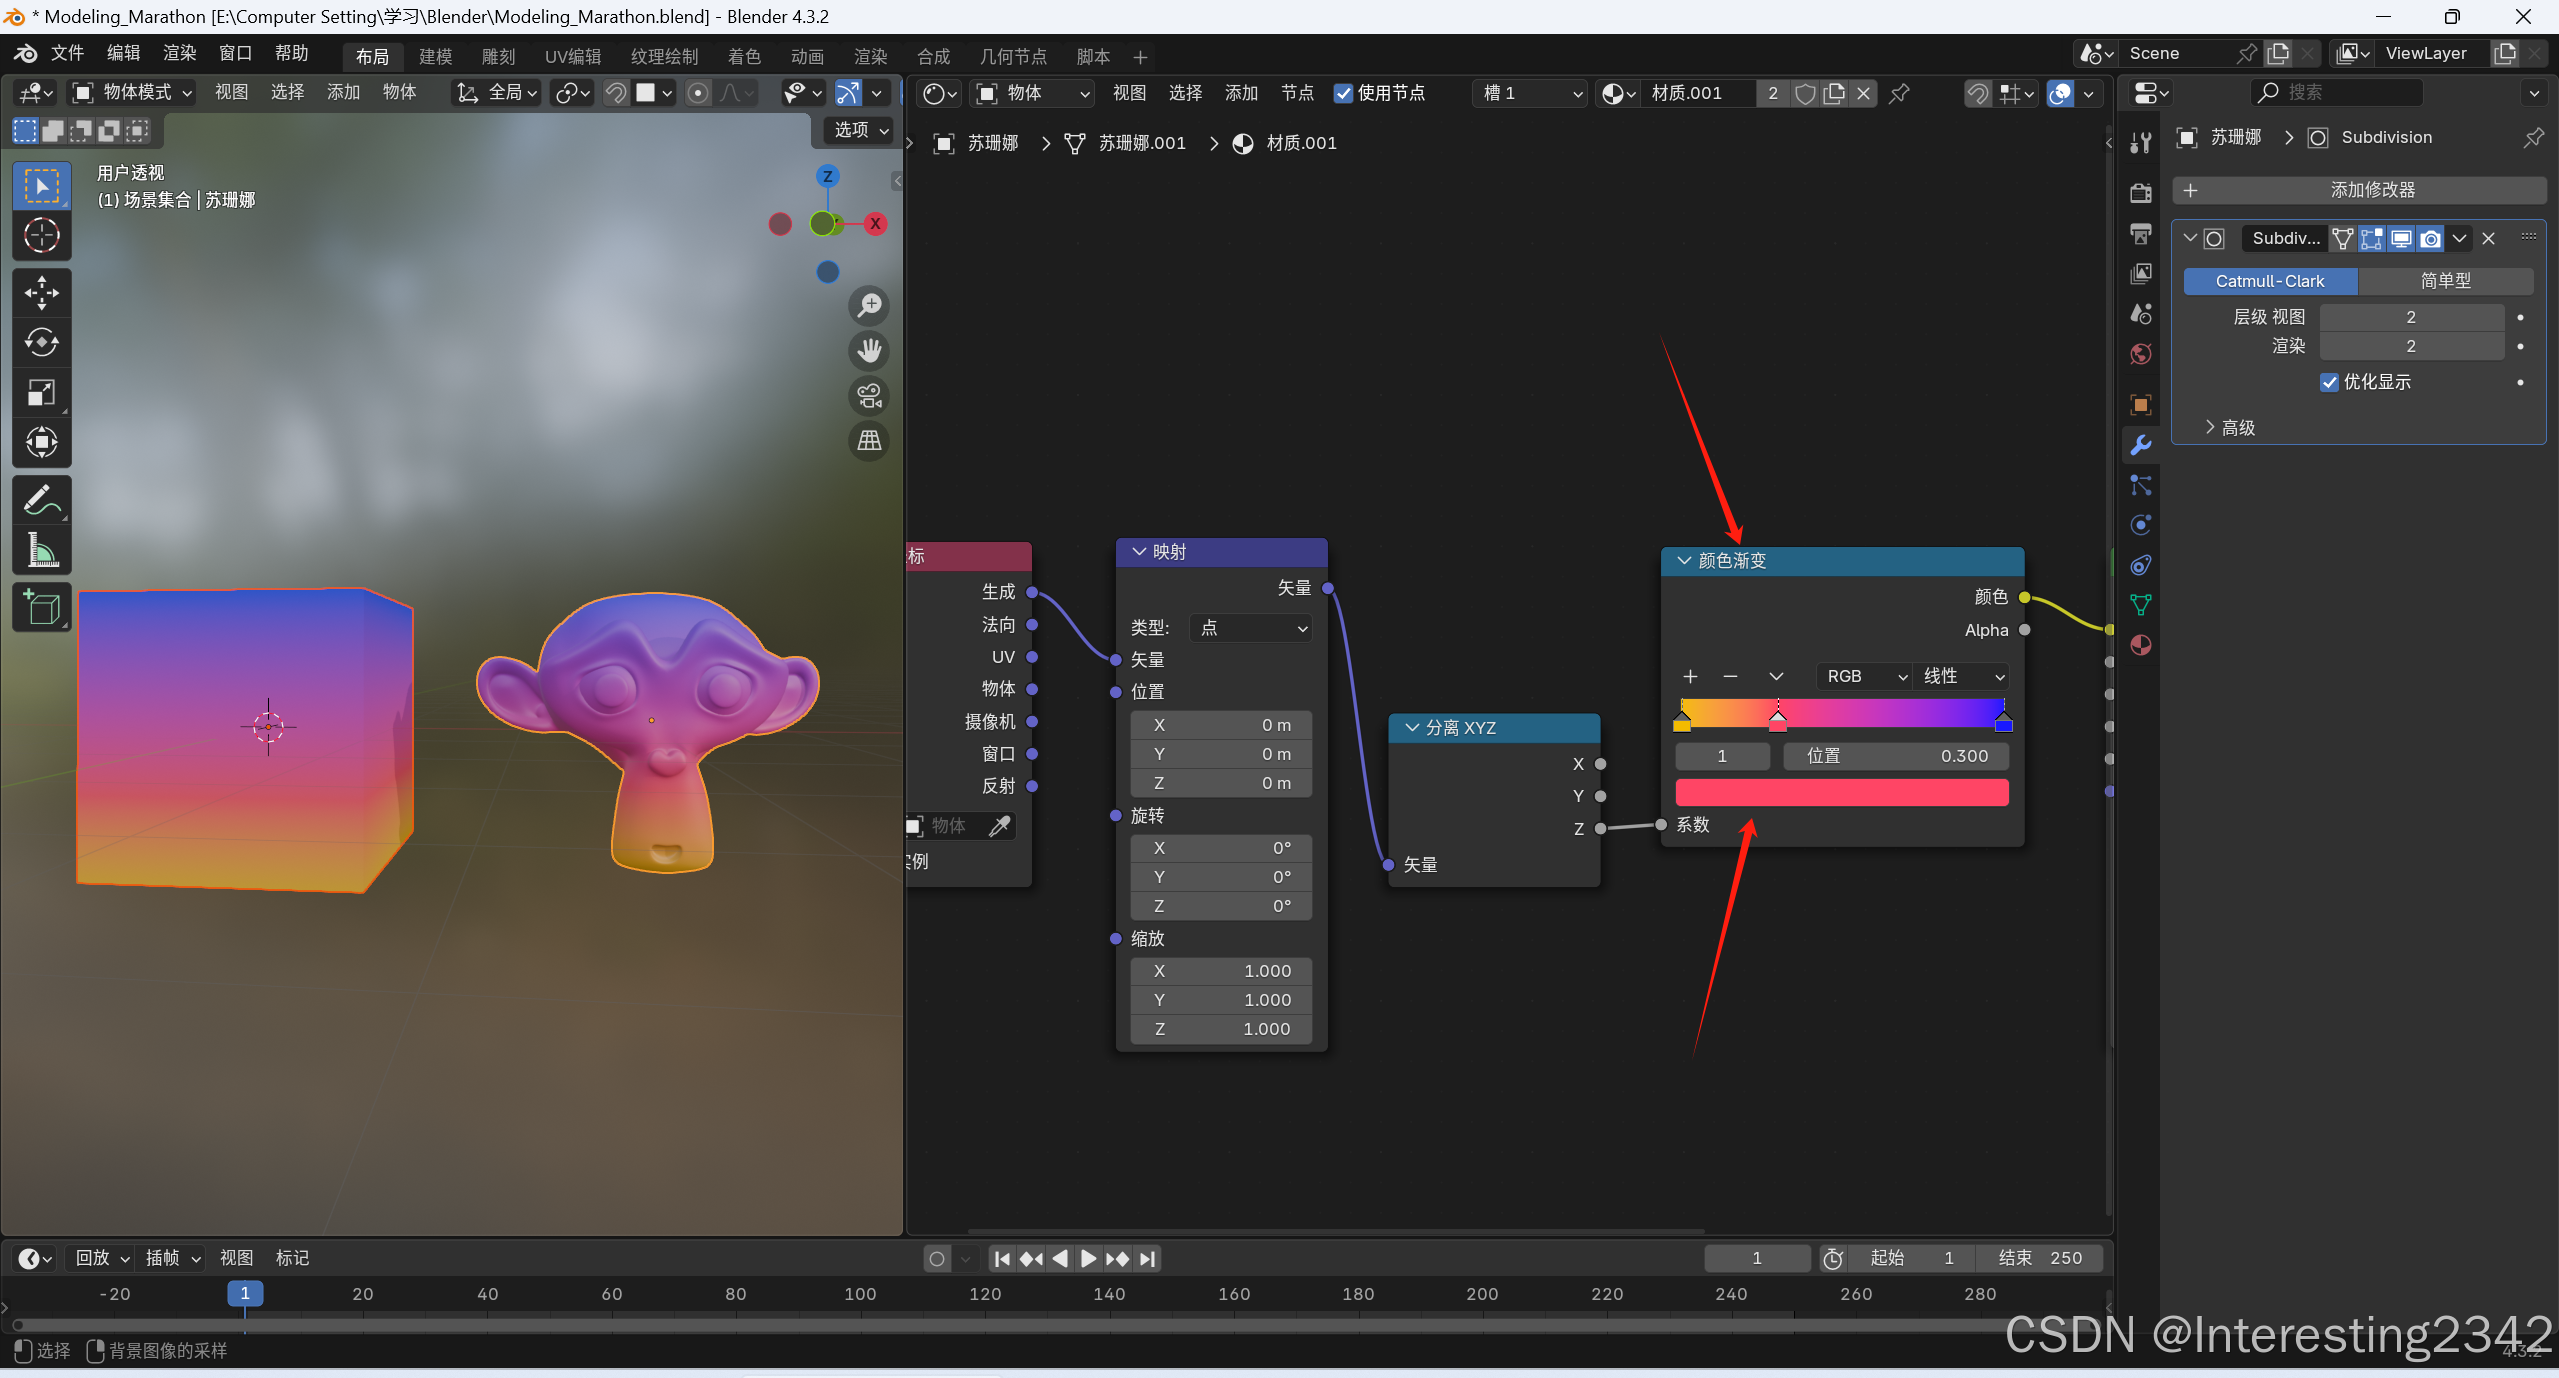Select the 简单型 subdivision button
2559x1378 pixels.
click(2444, 281)
